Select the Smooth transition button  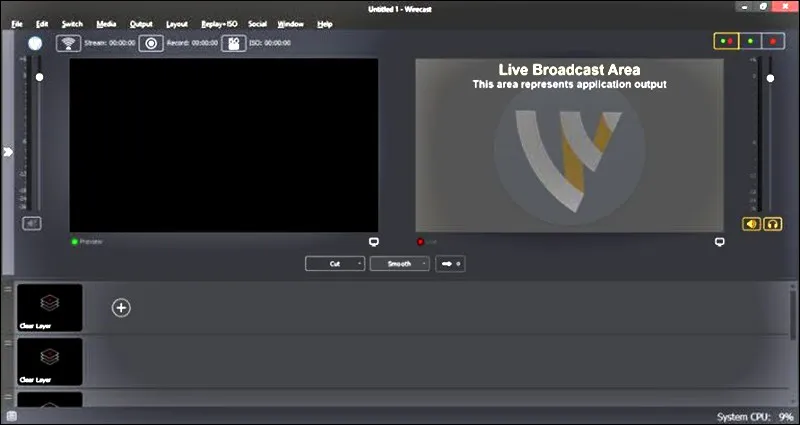(399, 264)
